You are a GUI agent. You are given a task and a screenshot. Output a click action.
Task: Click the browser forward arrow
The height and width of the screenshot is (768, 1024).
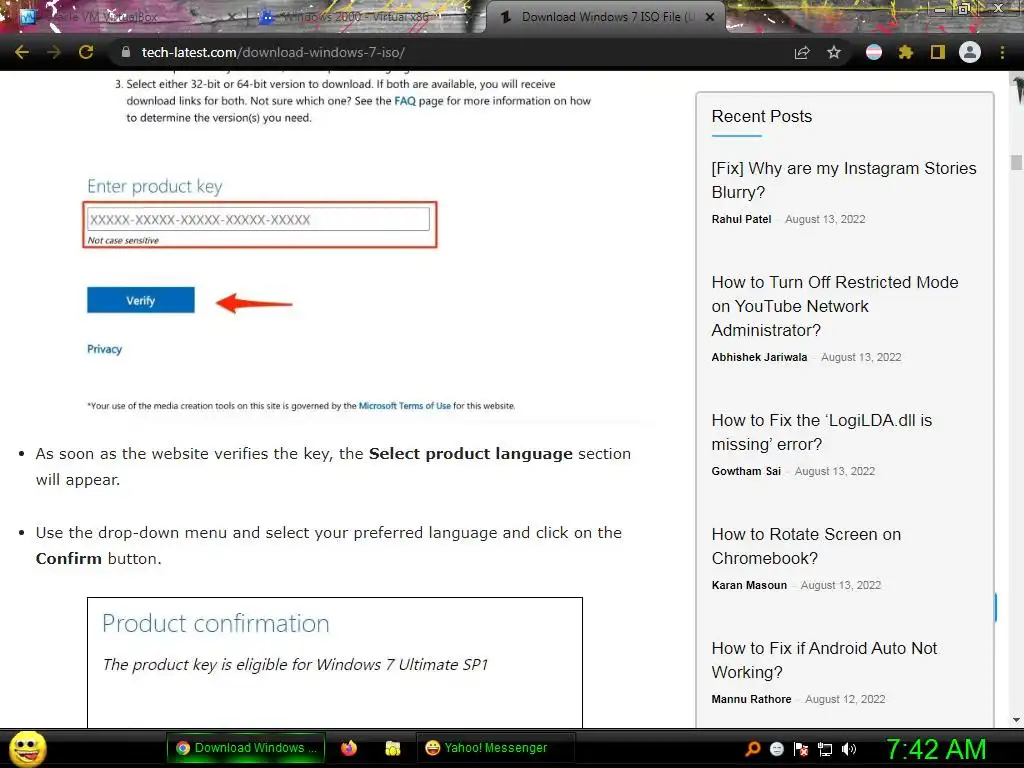[x=54, y=52]
